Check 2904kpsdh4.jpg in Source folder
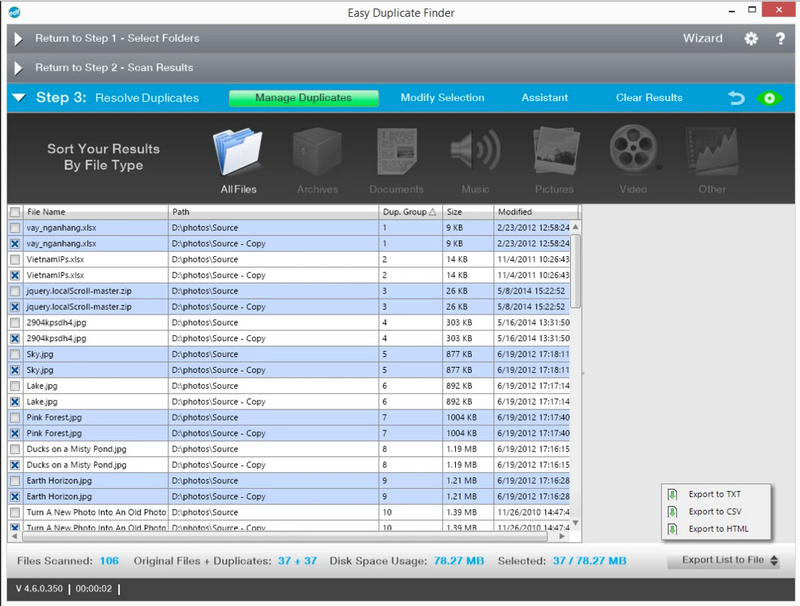800x606 pixels. 15,323
